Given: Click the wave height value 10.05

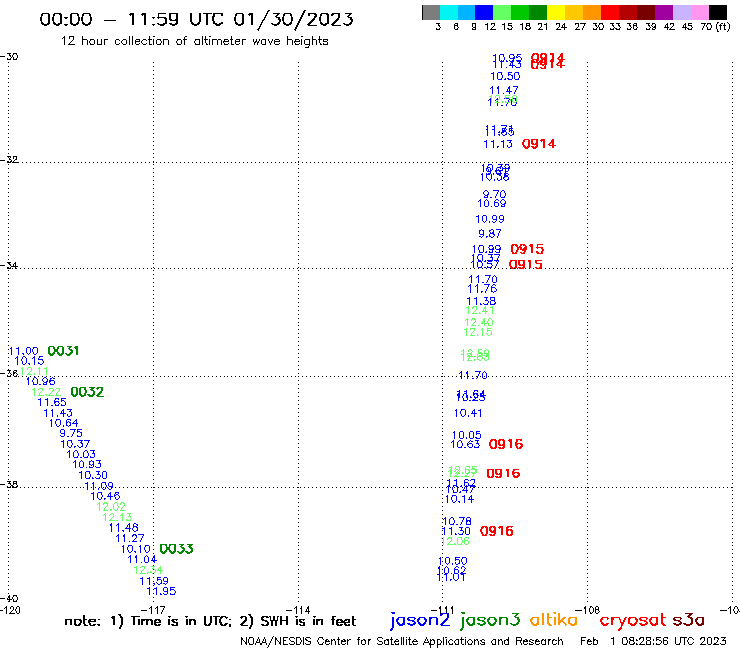Looking at the screenshot, I should click(467, 435).
